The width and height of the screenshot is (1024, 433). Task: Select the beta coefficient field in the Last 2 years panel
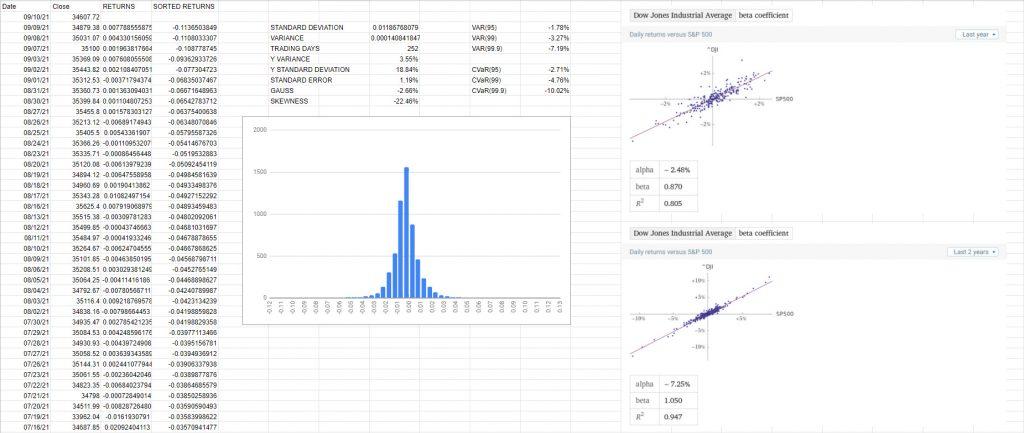coord(765,233)
